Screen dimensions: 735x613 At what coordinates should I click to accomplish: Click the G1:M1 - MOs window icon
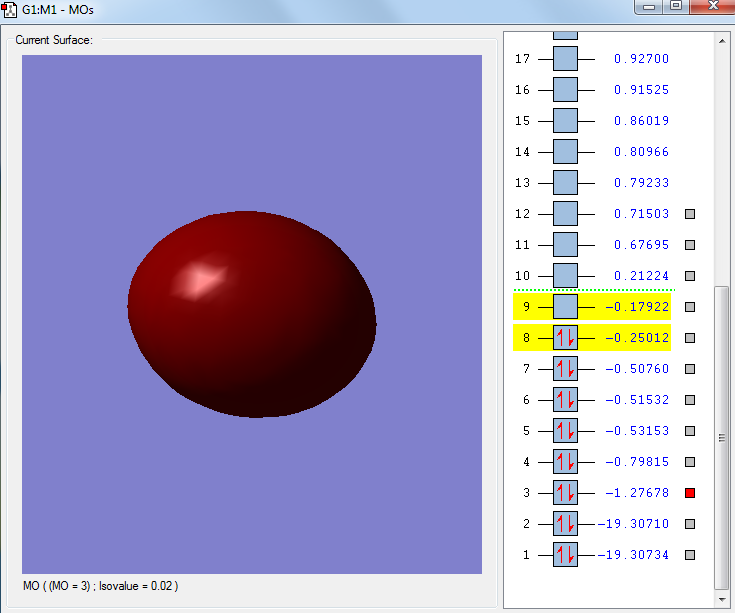(x=10, y=8)
